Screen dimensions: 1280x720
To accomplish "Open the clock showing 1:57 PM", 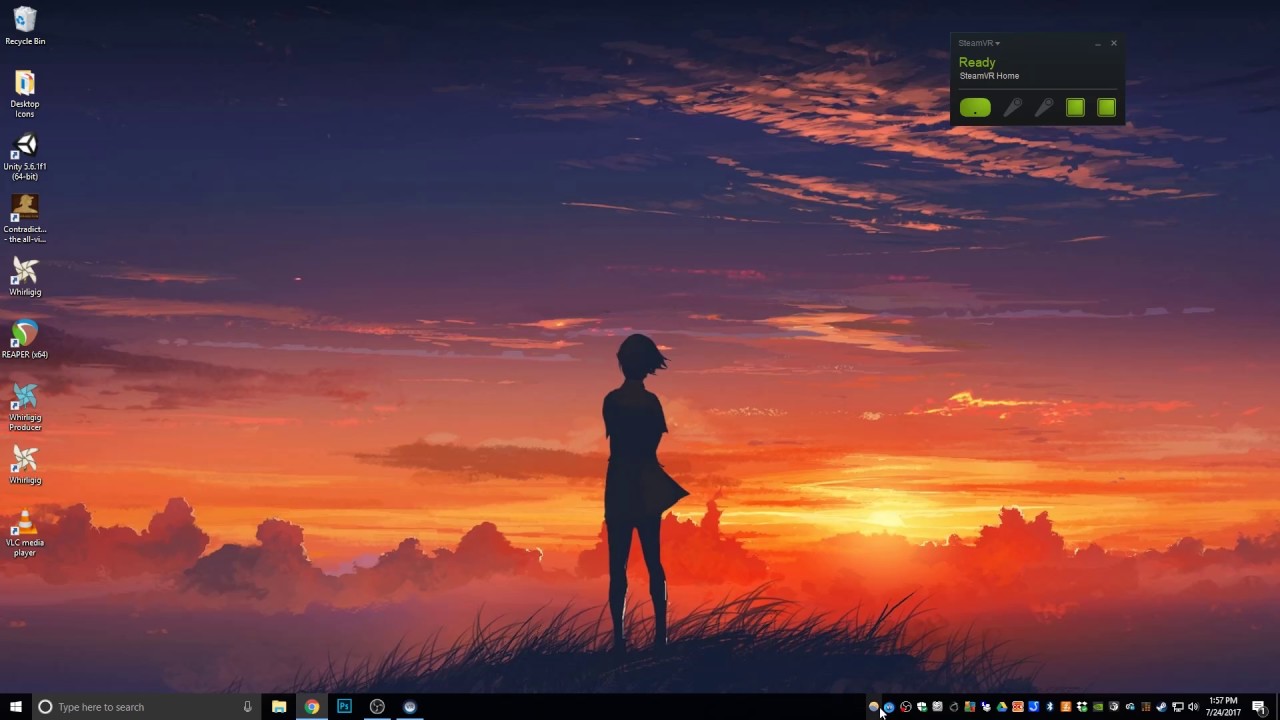I will [1224, 707].
